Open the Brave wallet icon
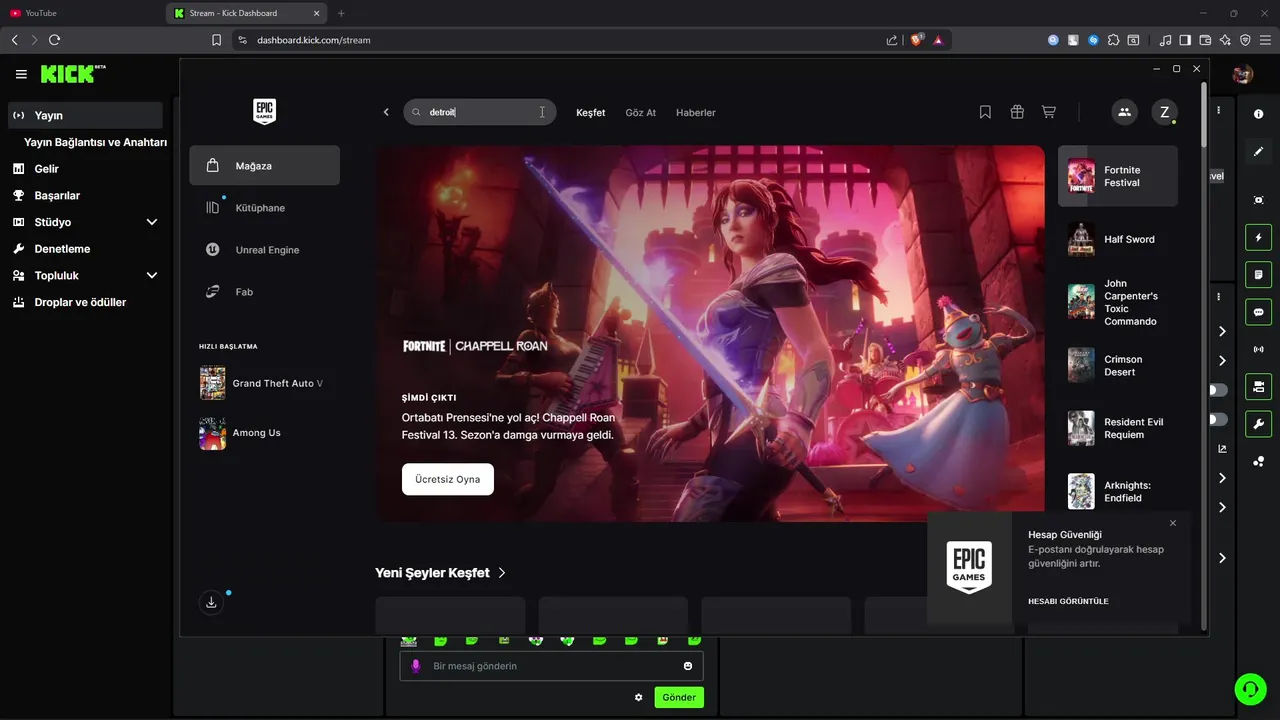This screenshot has width=1280, height=720. tap(1205, 40)
